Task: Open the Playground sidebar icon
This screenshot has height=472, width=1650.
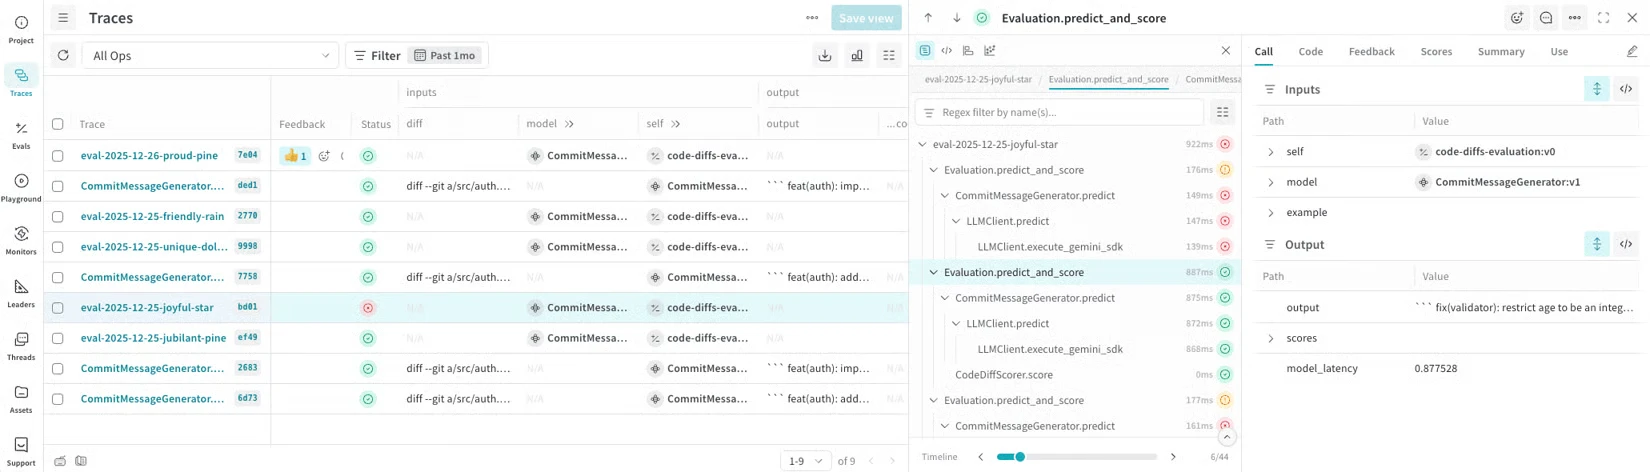Action: click(x=21, y=188)
